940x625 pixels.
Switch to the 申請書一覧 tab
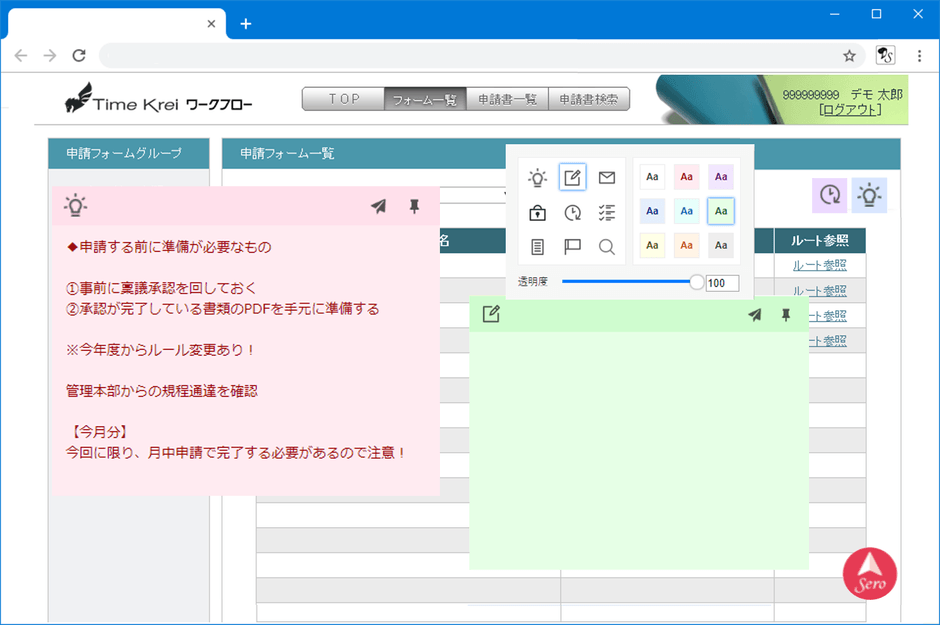[507, 98]
